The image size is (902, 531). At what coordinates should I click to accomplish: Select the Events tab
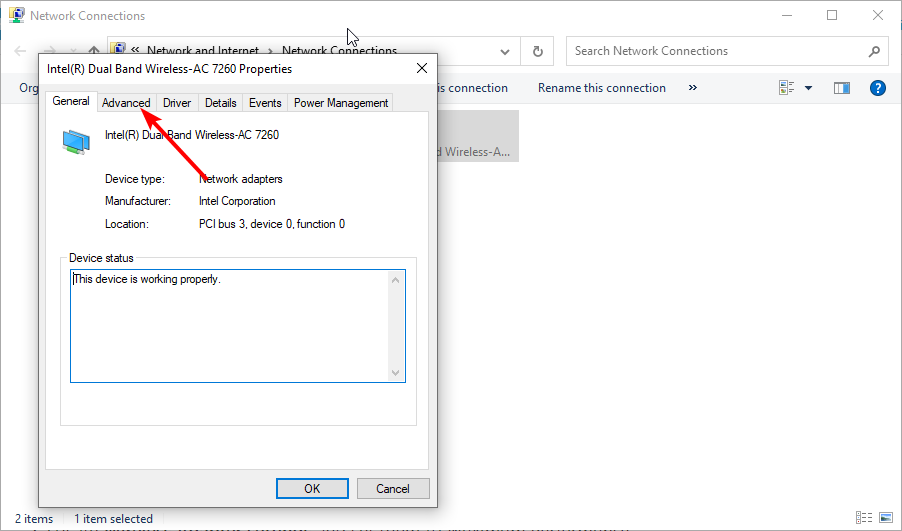(x=265, y=103)
